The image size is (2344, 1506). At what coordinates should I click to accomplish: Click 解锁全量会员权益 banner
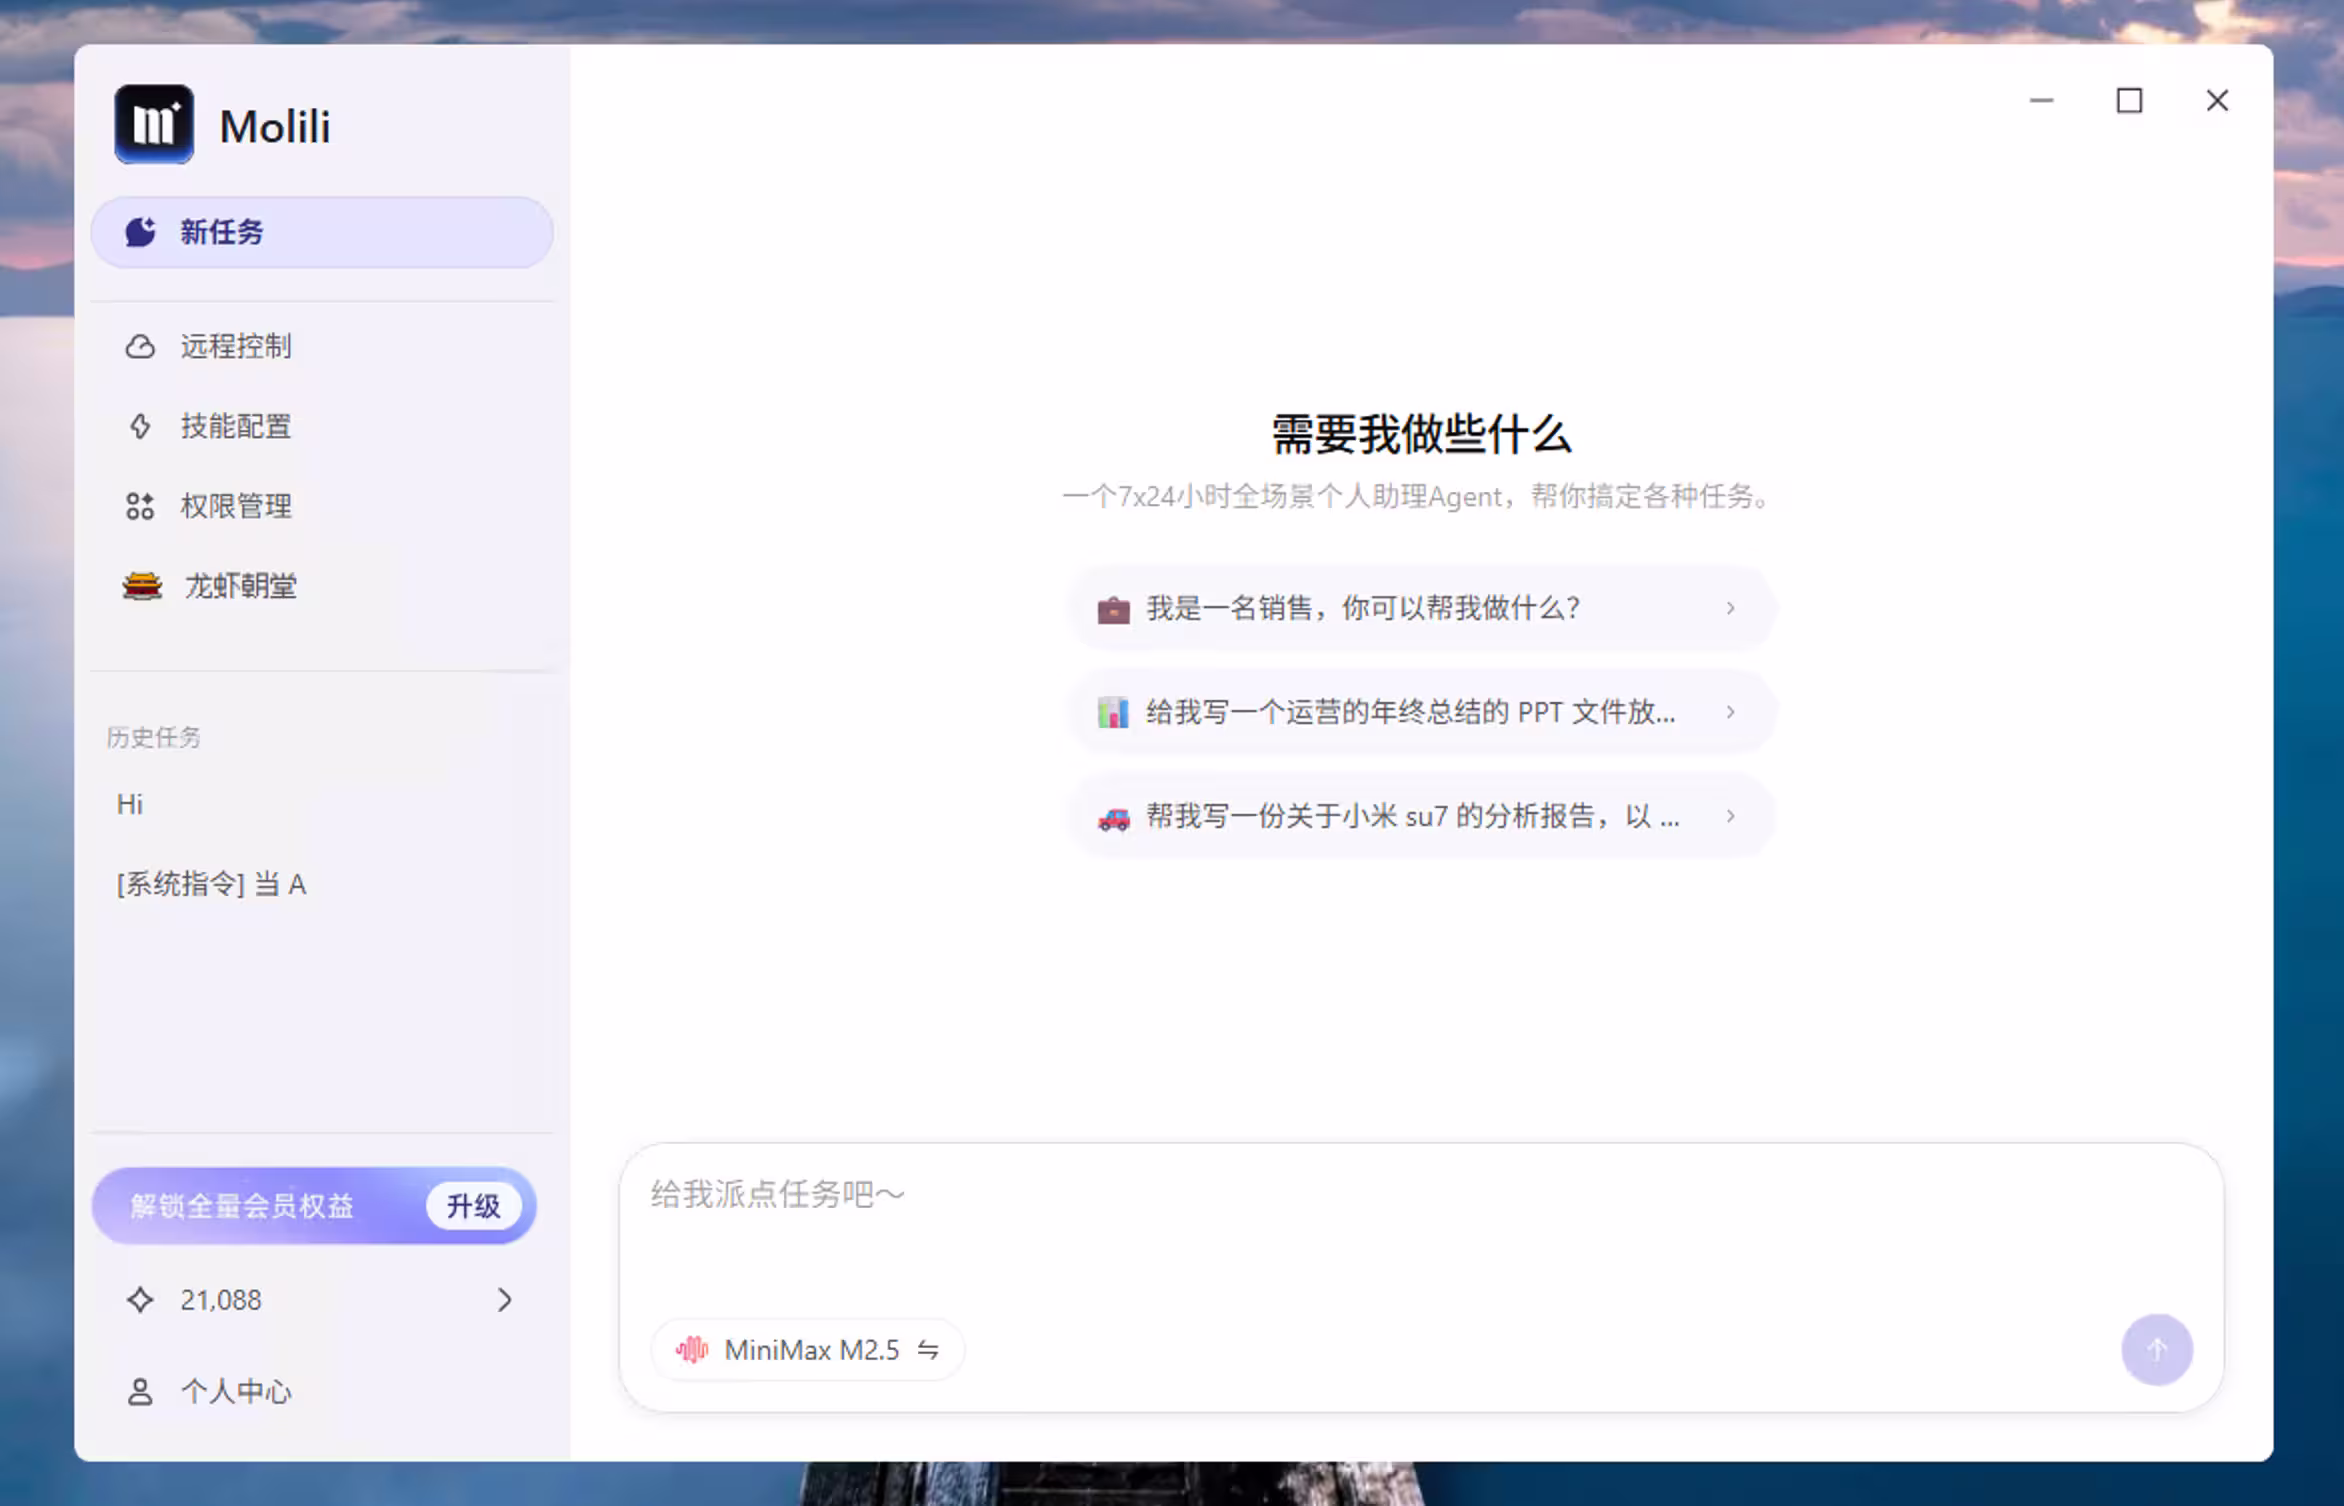coord(240,1206)
